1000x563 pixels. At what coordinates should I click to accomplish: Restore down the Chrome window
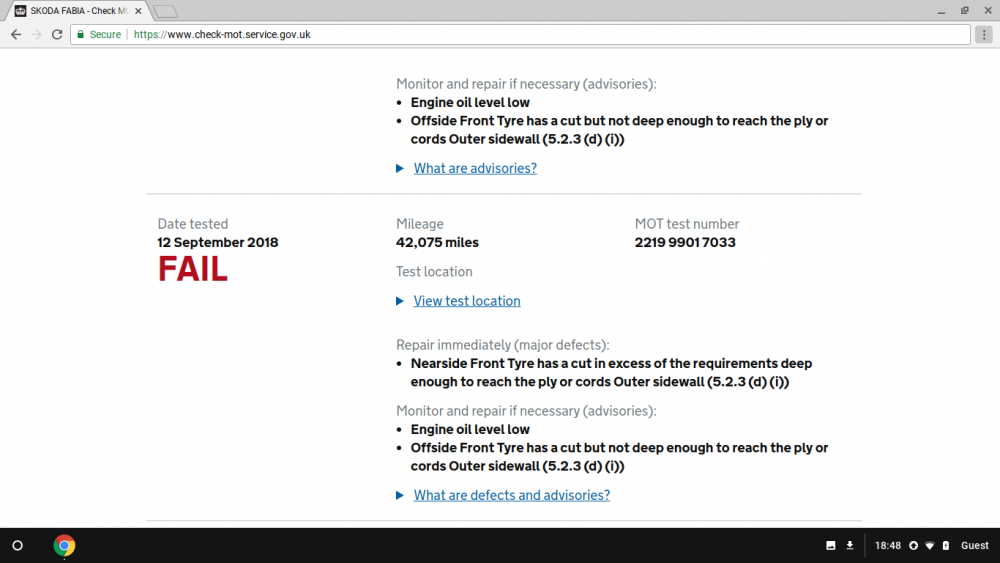point(965,11)
